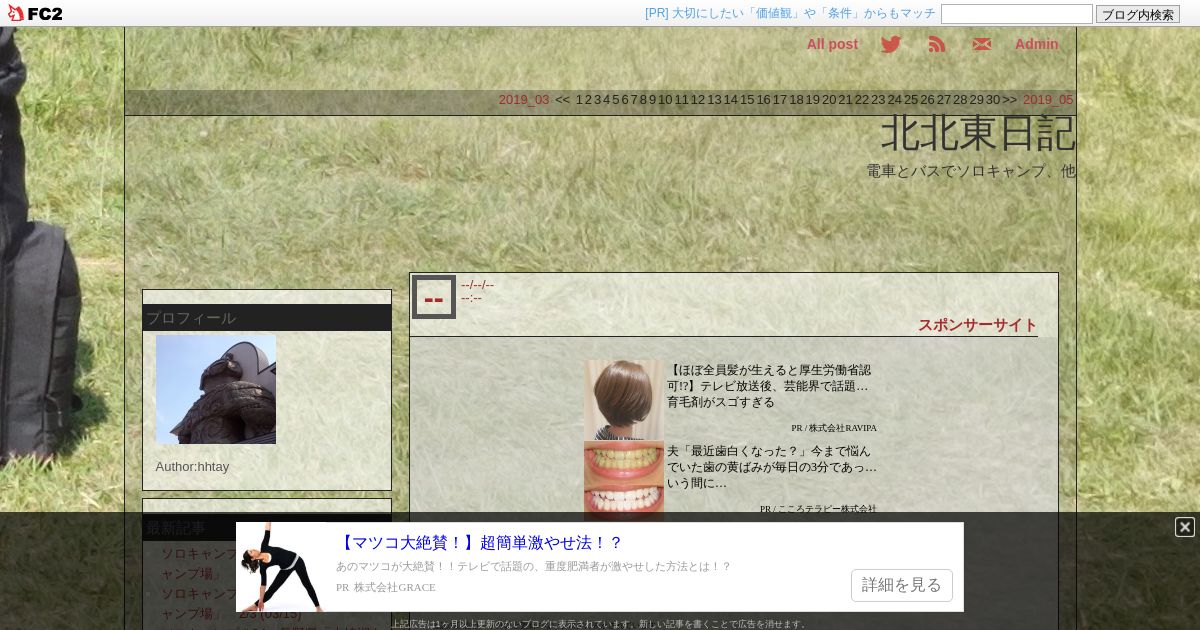This screenshot has height=630, width=1200.
Task: Click the 株式会社GRACE PR text
Action: coord(386,588)
